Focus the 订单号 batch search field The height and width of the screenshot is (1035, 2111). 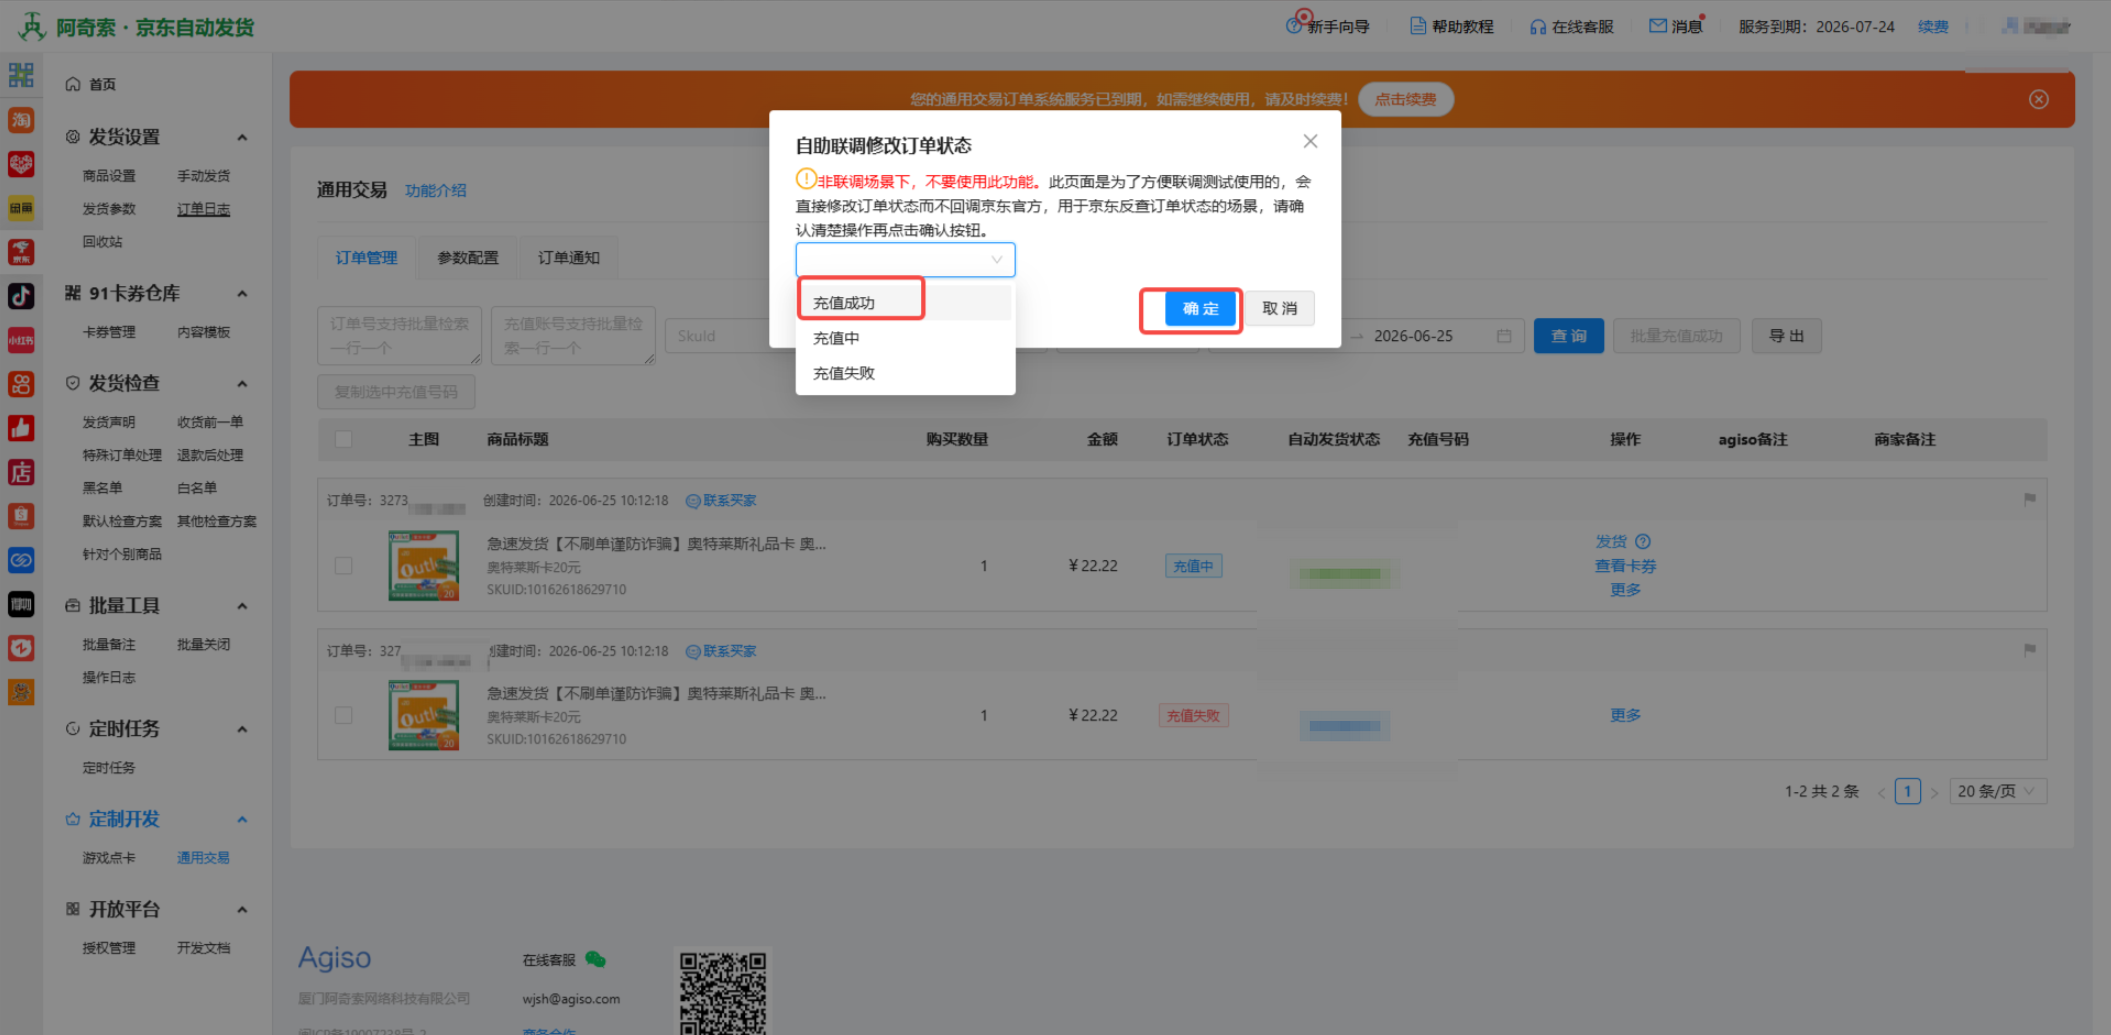point(400,336)
